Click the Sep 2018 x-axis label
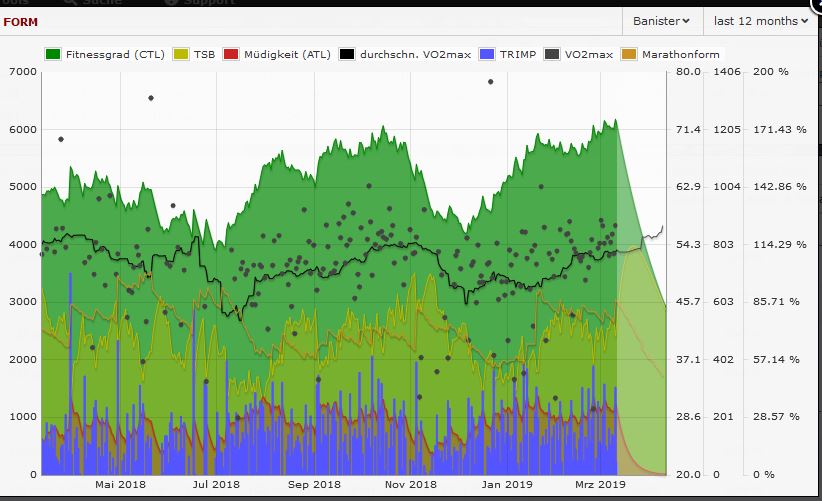The height and width of the screenshot is (501, 822). click(312, 485)
